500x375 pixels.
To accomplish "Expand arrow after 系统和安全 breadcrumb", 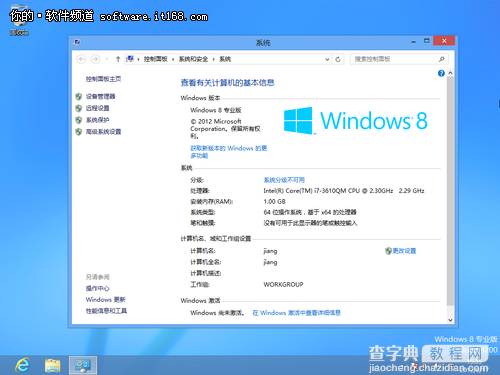I will (213, 59).
